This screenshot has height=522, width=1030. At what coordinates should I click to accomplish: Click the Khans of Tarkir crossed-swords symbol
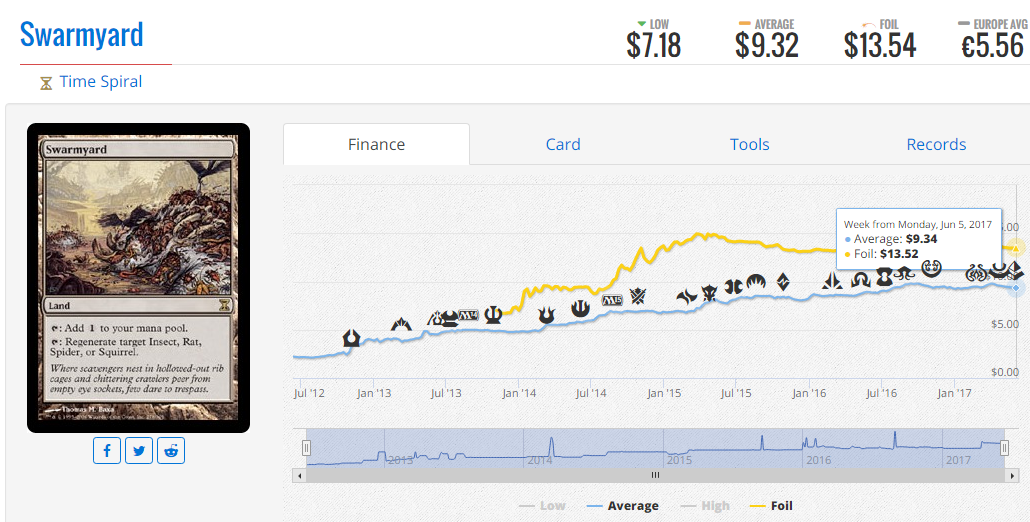[638, 296]
